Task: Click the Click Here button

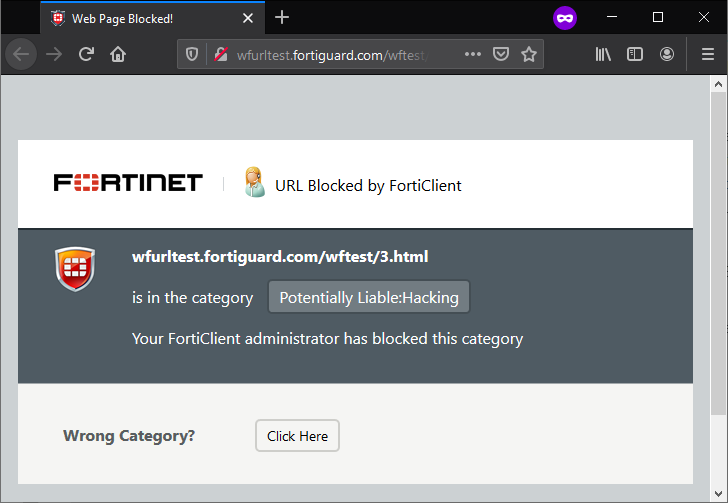Action: [297, 436]
